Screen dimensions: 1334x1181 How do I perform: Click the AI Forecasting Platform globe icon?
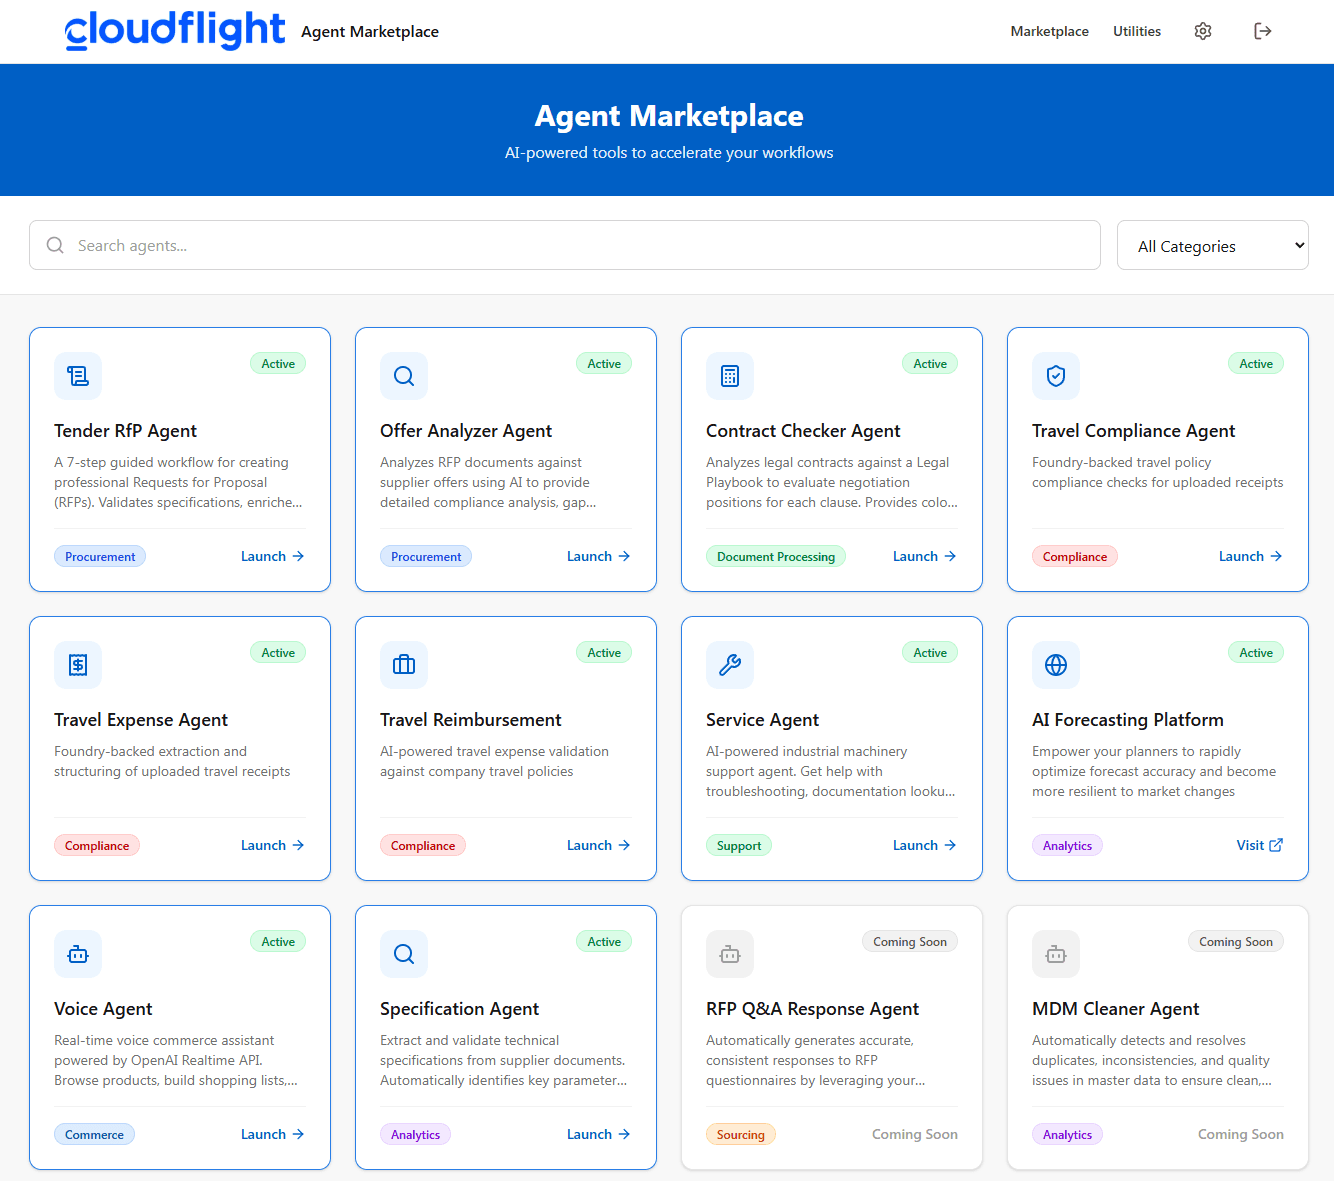pos(1056,665)
